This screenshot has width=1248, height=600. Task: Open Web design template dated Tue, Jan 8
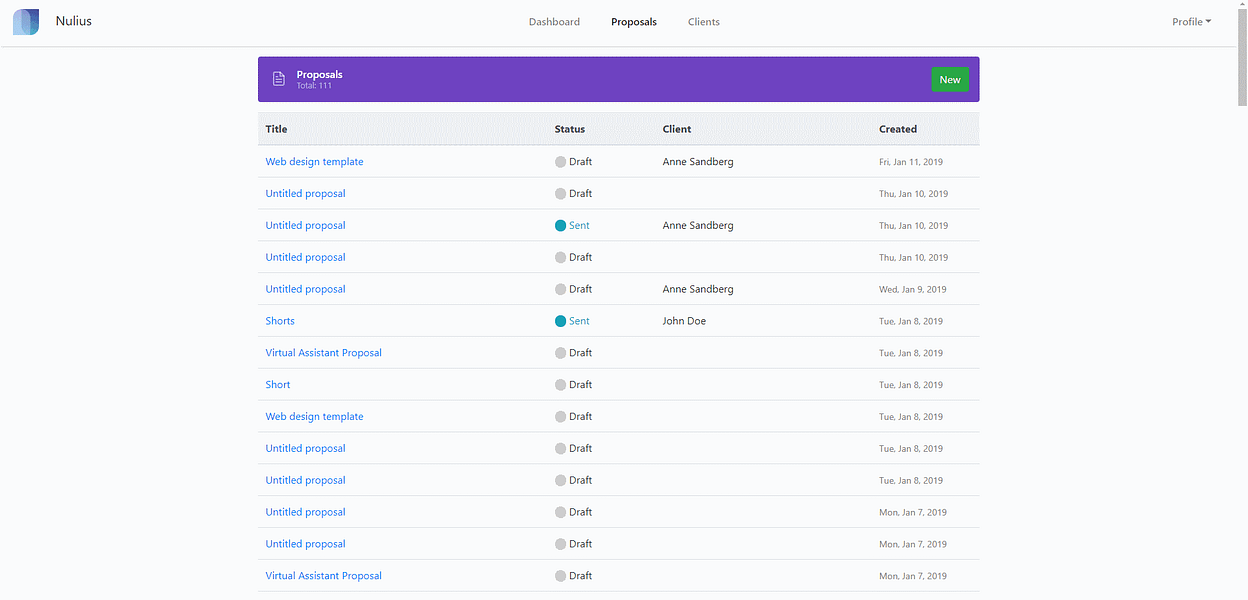[314, 417]
